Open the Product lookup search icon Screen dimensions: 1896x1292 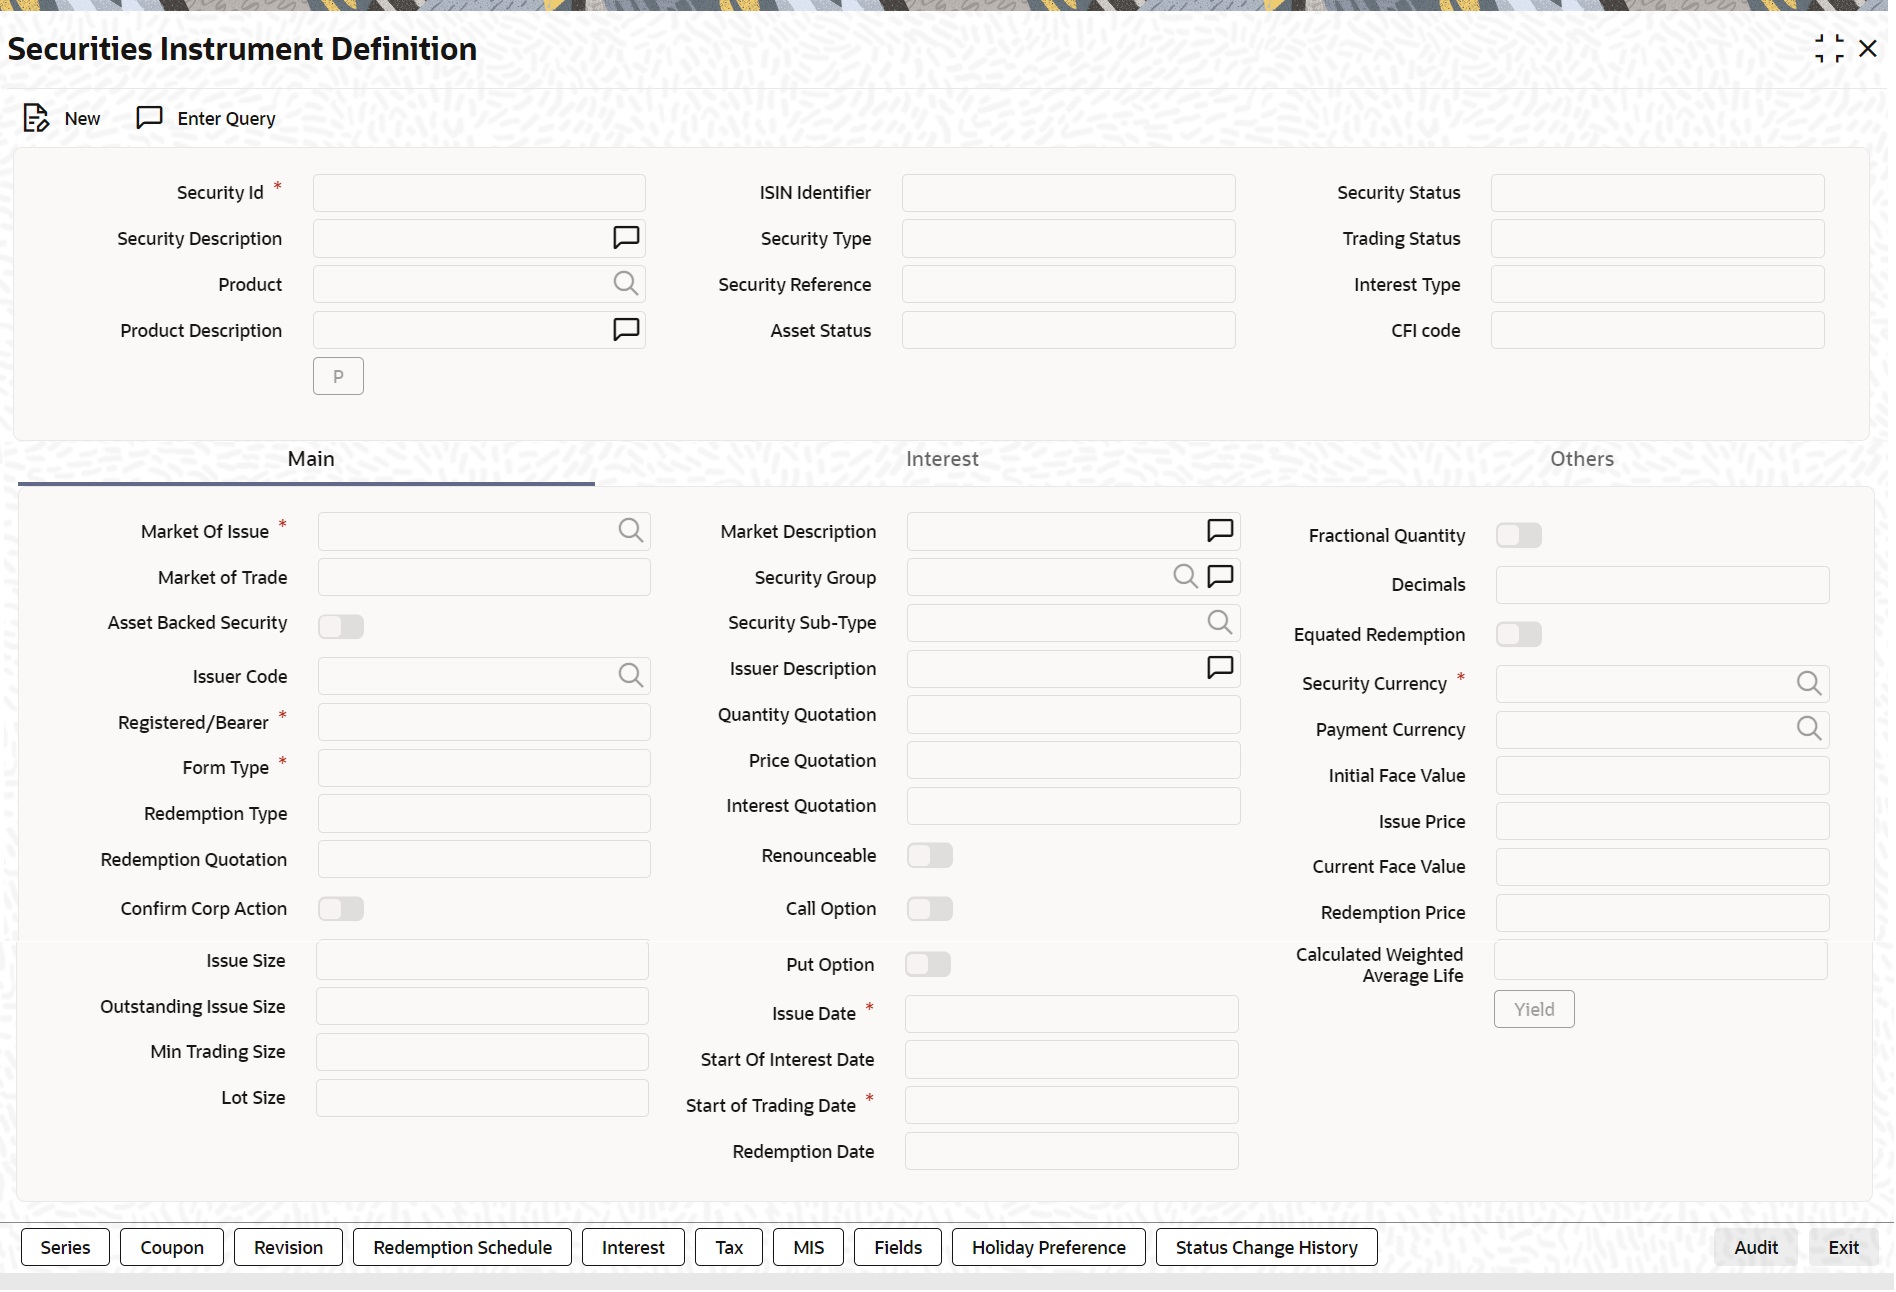point(625,284)
